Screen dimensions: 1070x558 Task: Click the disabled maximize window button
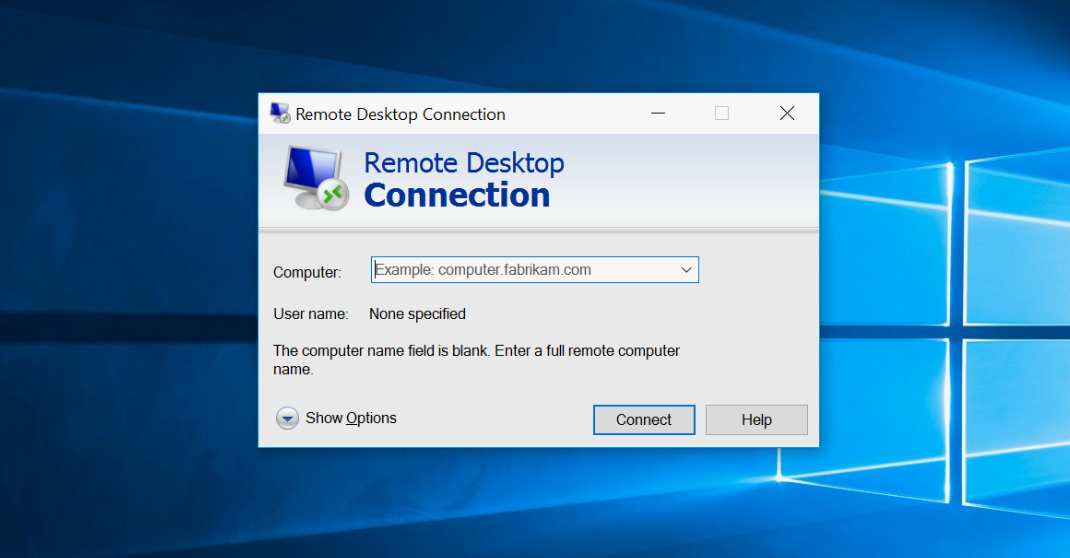[x=722, y=113]
